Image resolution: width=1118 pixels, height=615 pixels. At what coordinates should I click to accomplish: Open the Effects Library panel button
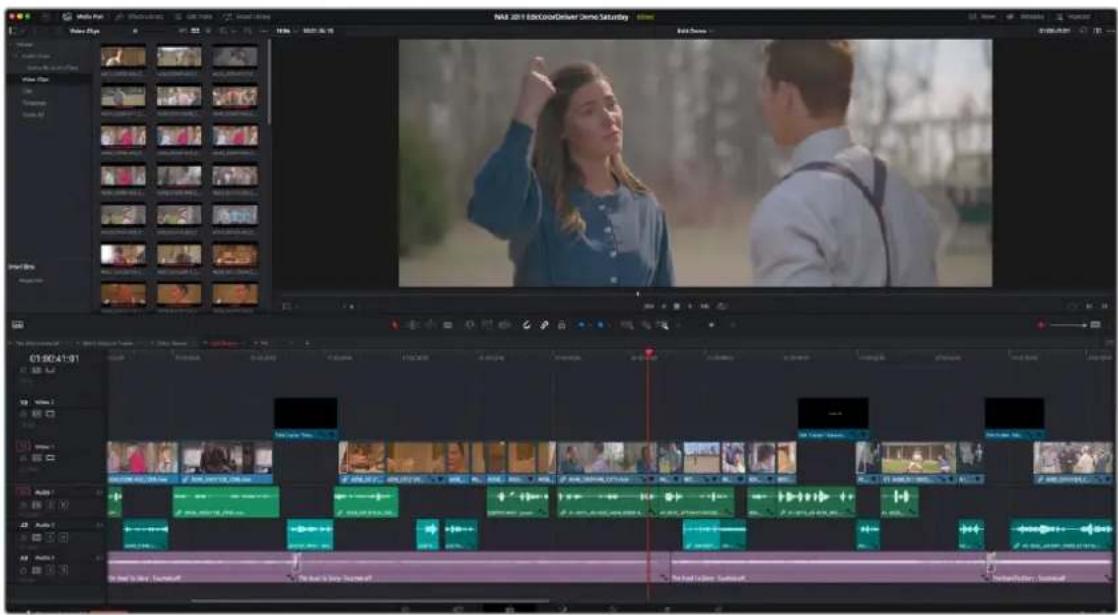click(141, 16)
